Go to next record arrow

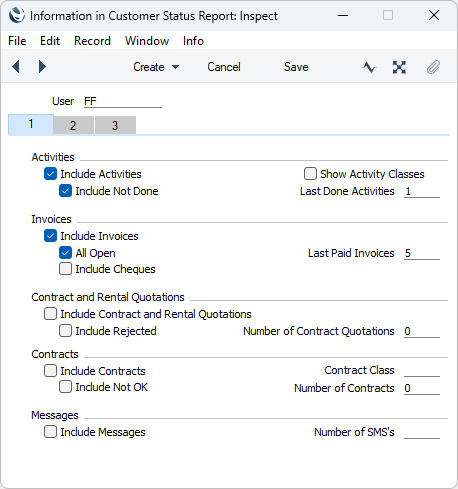(42, 67)
